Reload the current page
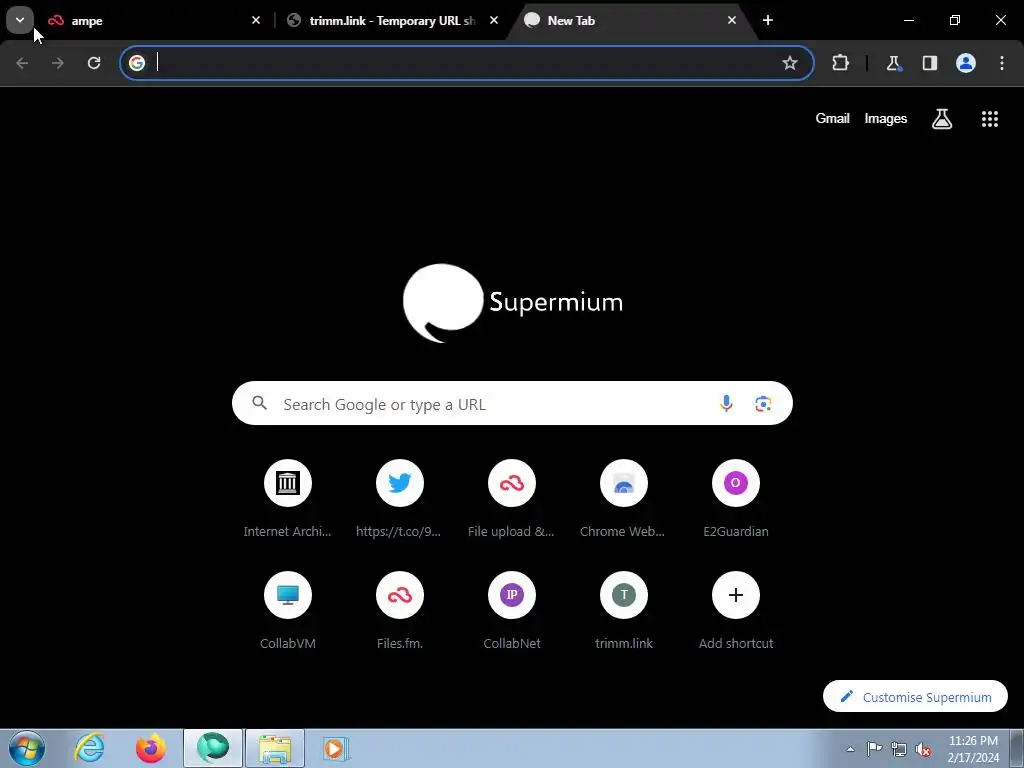Viewport: 1024px width, 768px height. tap(94, 63)
